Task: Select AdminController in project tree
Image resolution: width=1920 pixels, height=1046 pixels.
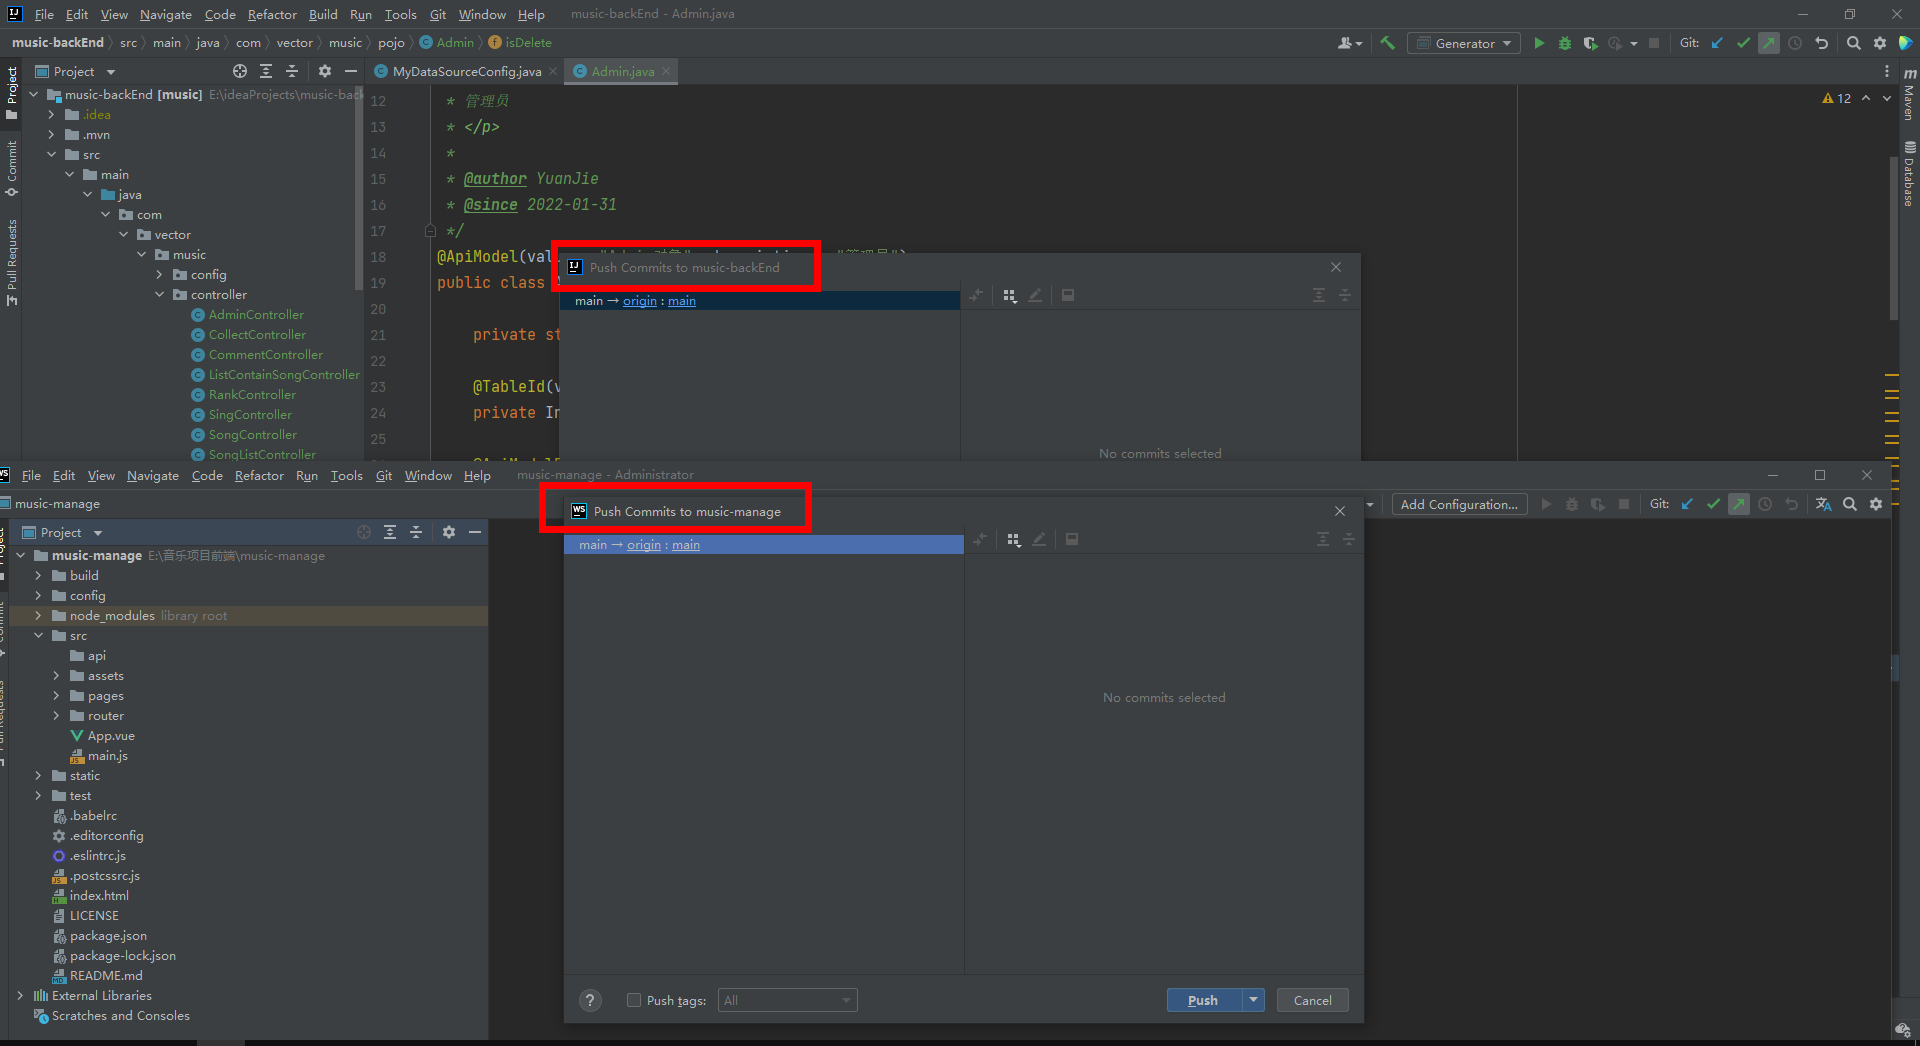Action: pos(256,315)
